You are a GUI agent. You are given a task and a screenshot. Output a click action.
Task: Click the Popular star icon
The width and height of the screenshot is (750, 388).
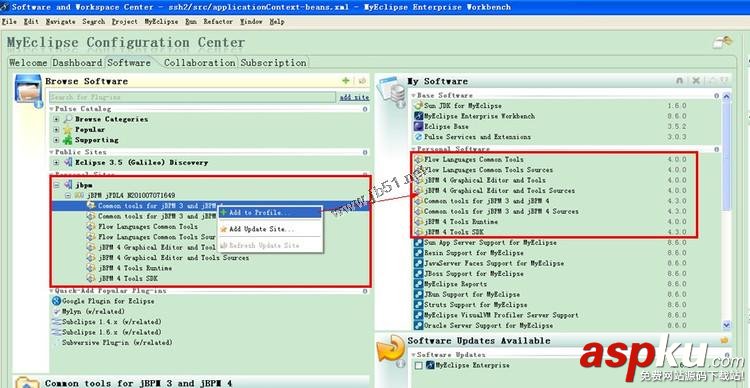point(68,130)
